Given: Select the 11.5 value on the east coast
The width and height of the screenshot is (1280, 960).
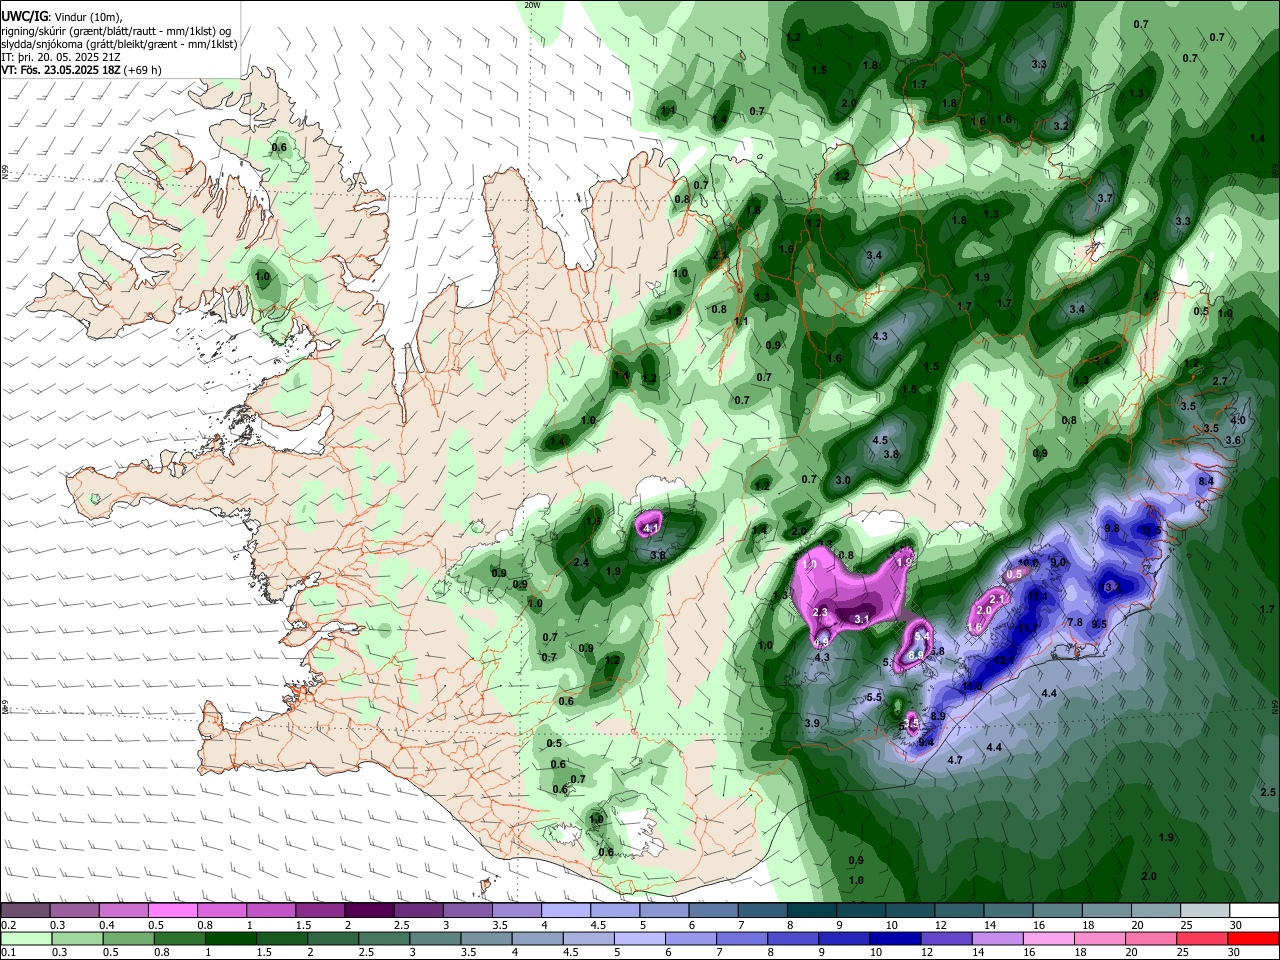Looking at the screenshot, I should click(1151, 530).
